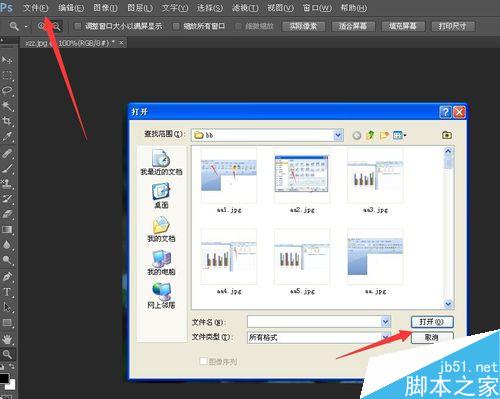Select the aa1.jpg thumbnail
The image size is (500, 399).
229,176
